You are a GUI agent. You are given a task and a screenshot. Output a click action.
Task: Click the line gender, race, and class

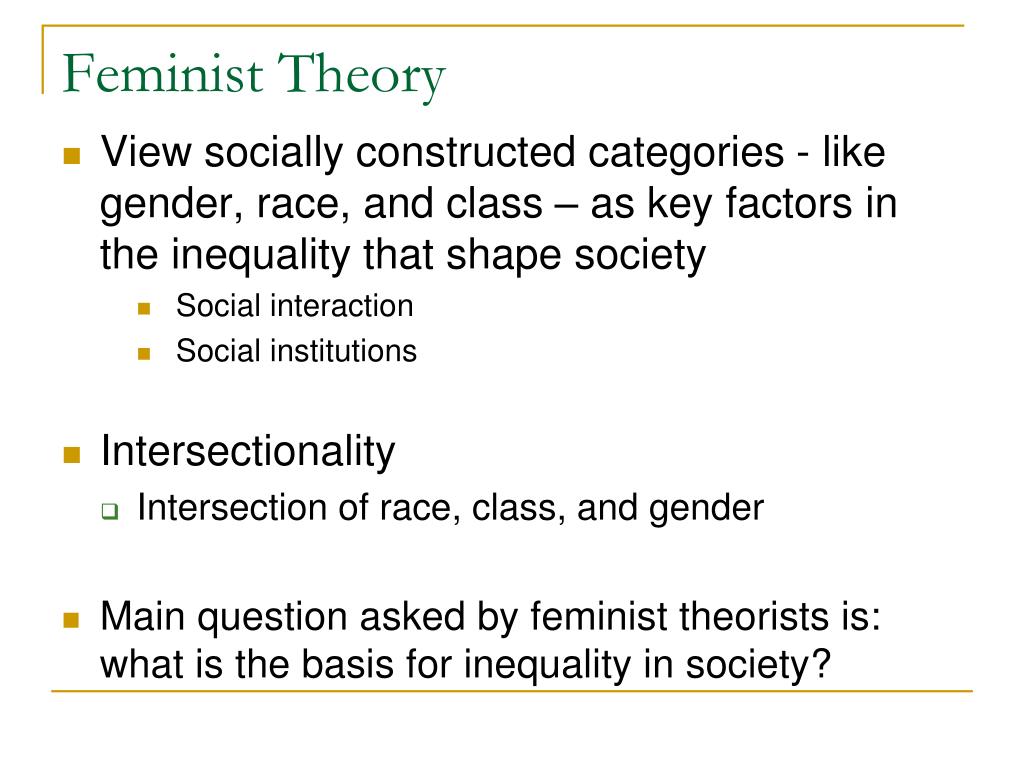click(498, 204)
